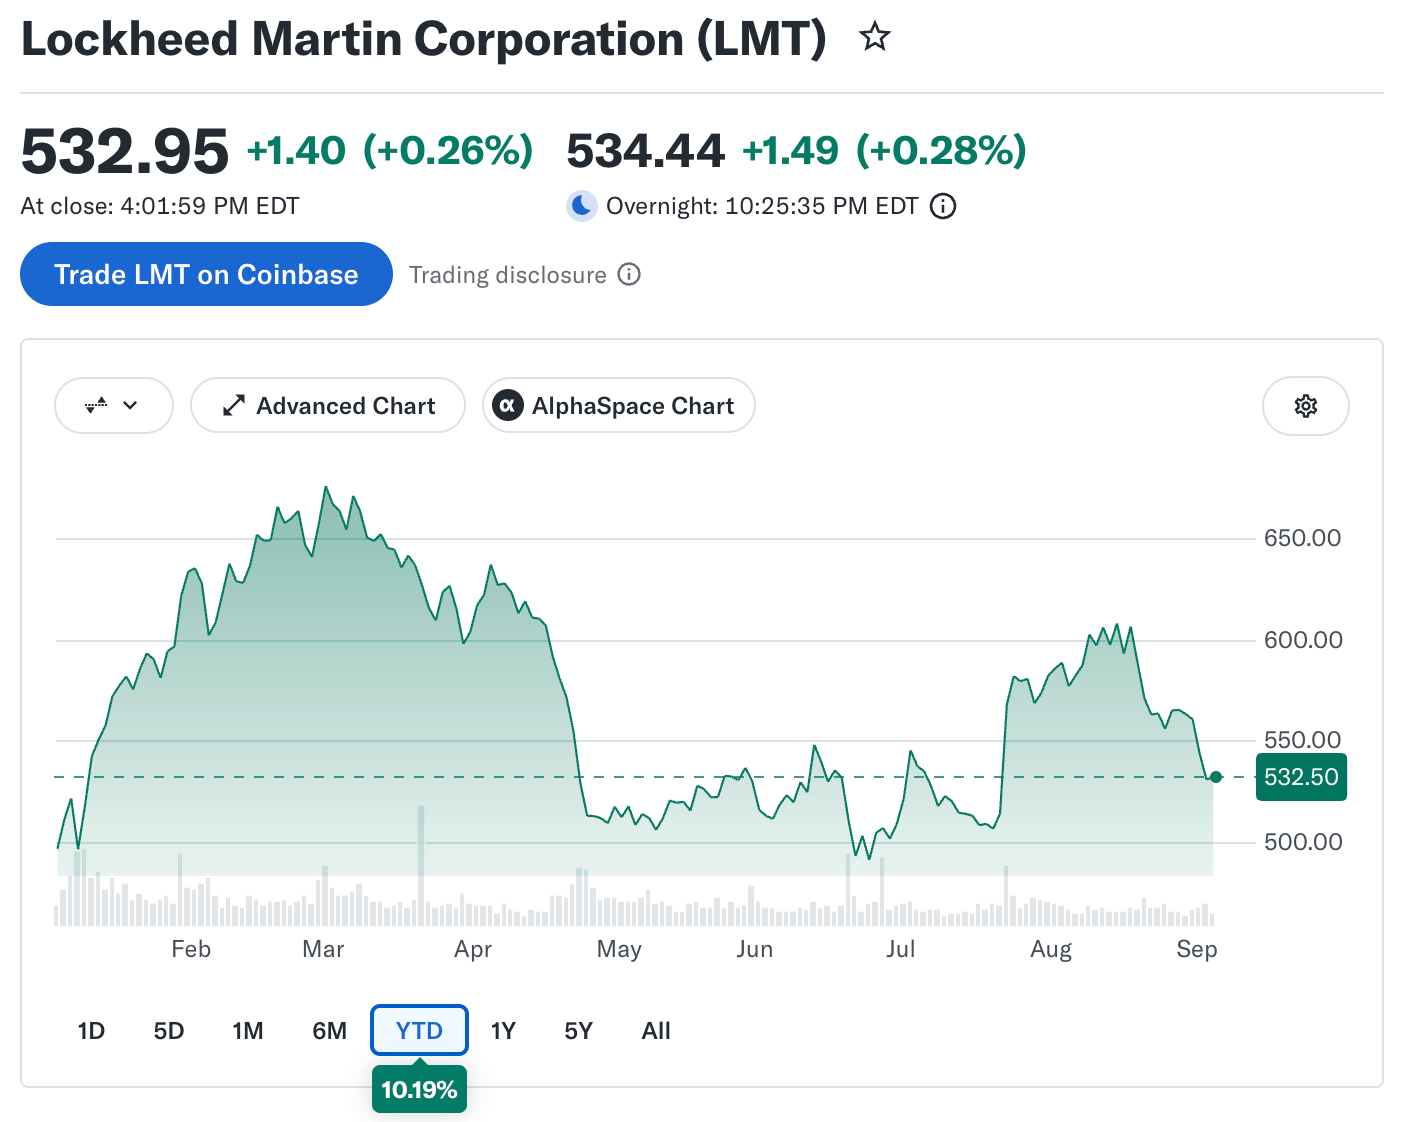Screen dimensions: 1404x1122
Task: Click the overnight moon icon
Action: point(582,206)
